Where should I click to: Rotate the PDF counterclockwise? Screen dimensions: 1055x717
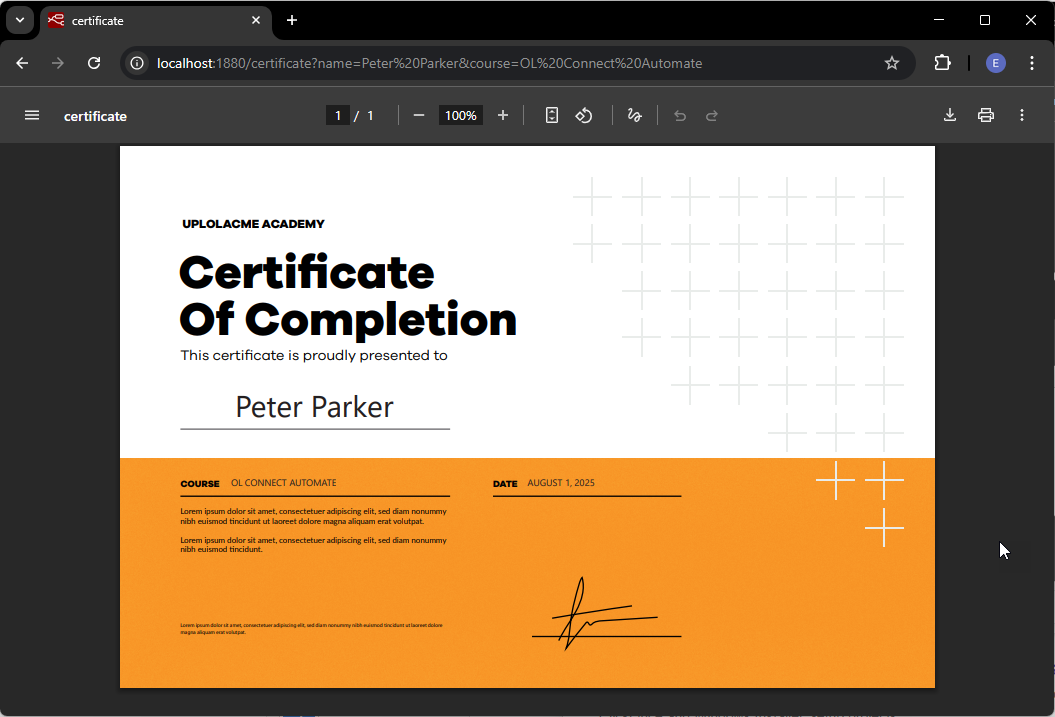tap(584, 116)
